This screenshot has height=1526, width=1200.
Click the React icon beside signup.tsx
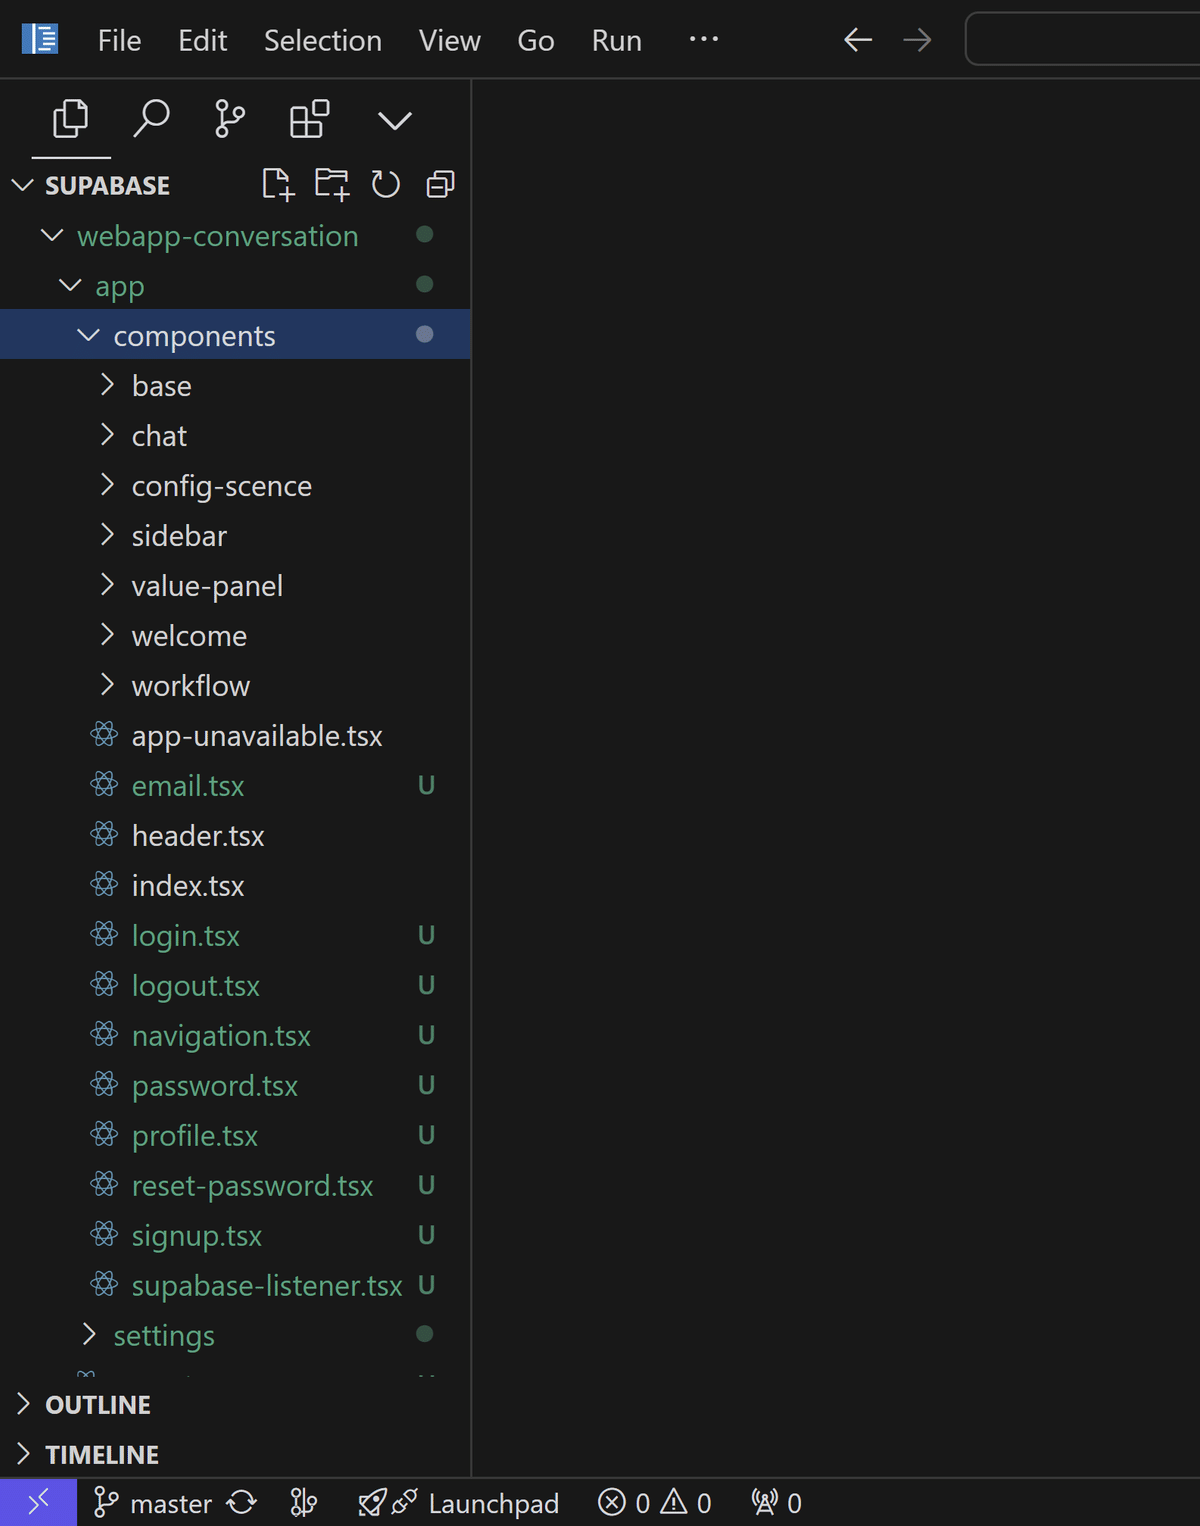click(x=104, y=1234)
